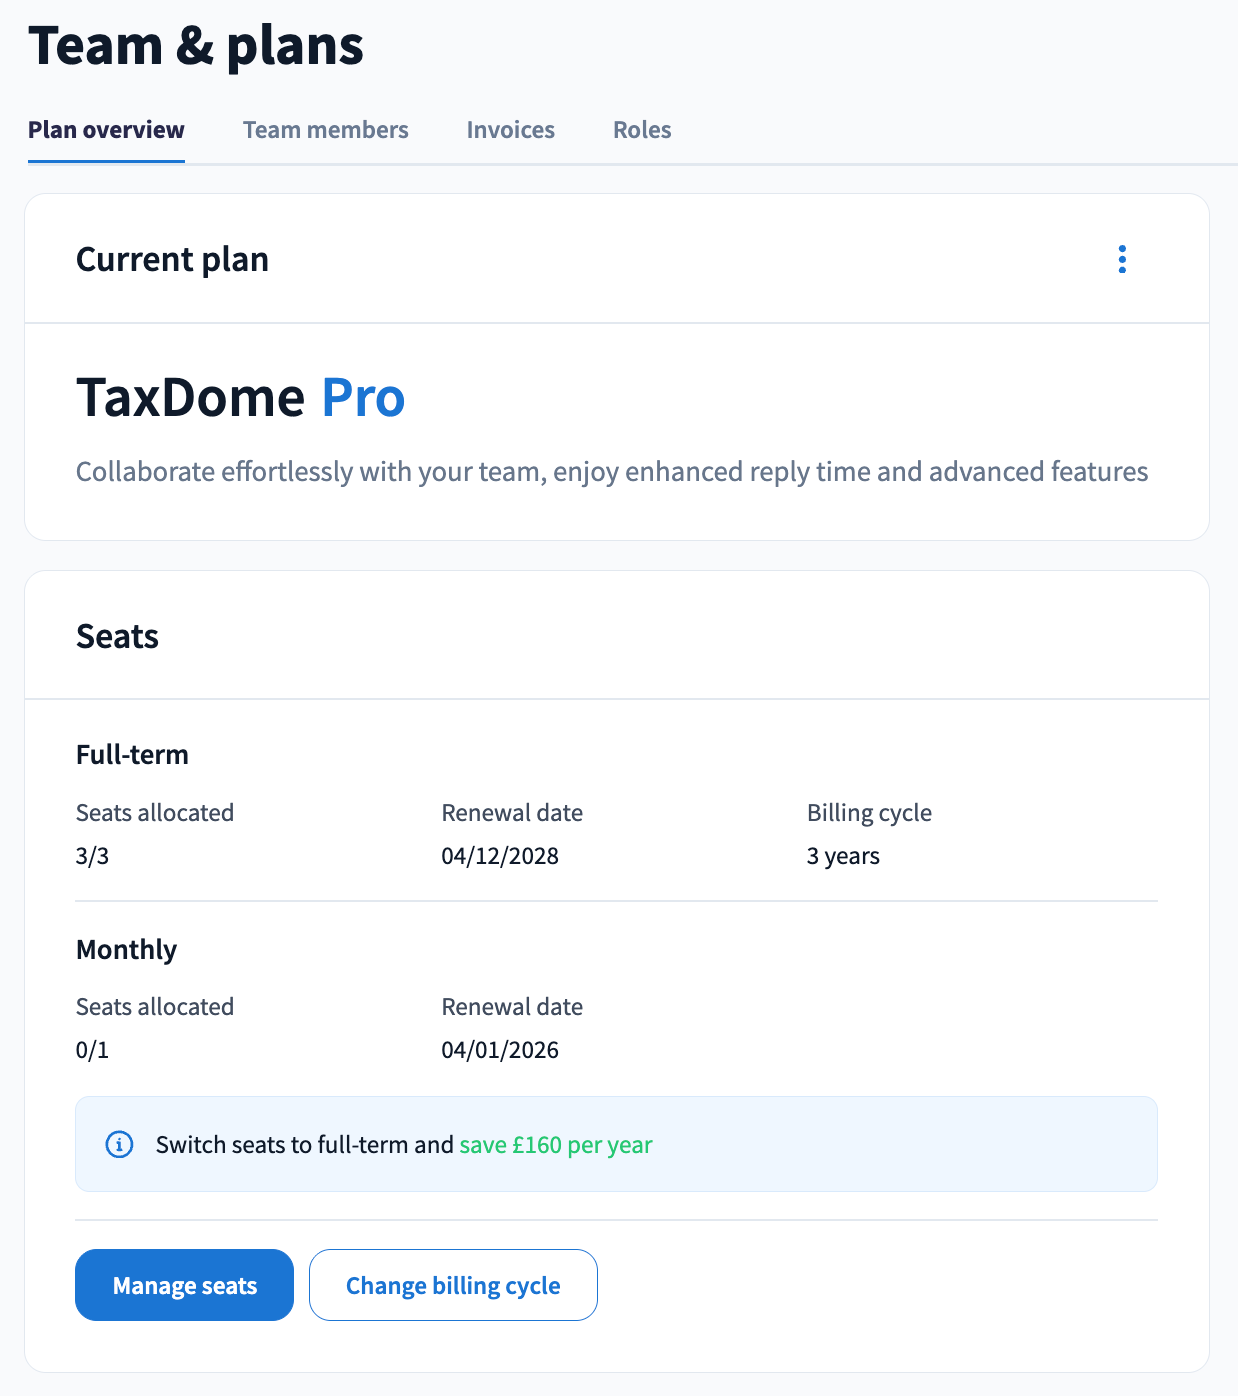Click the green save £160 per year text
Image resolution: width=1238 pixels, height=1396 pixels.
555,1145
